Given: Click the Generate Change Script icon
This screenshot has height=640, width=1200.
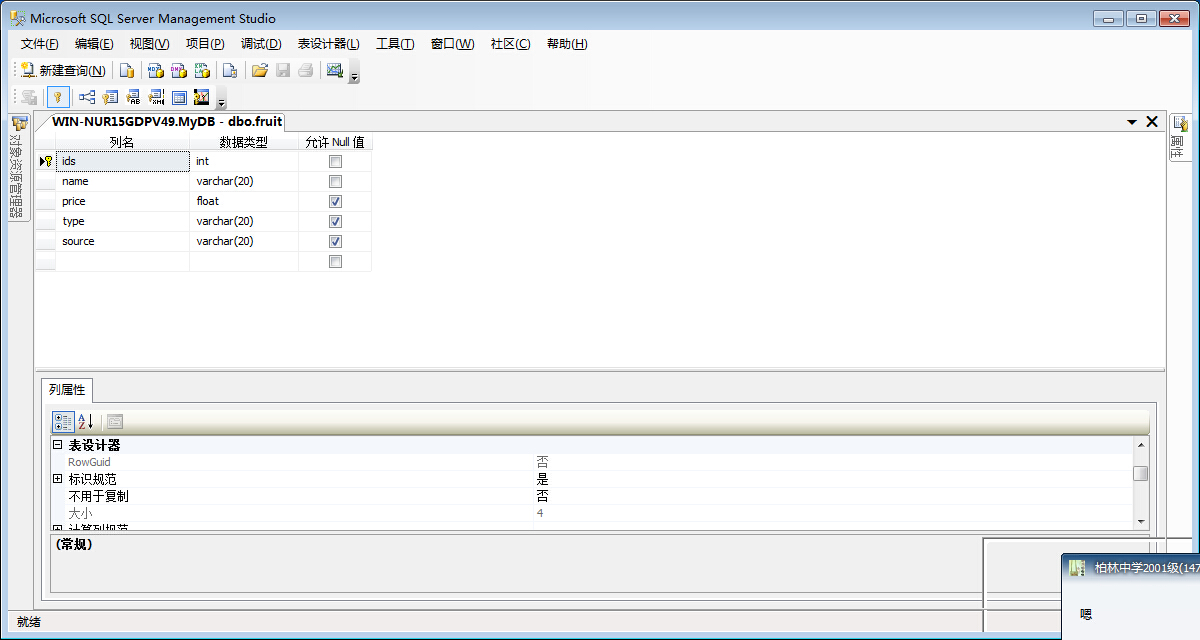Looking at the screenshot, I should 29,97.
